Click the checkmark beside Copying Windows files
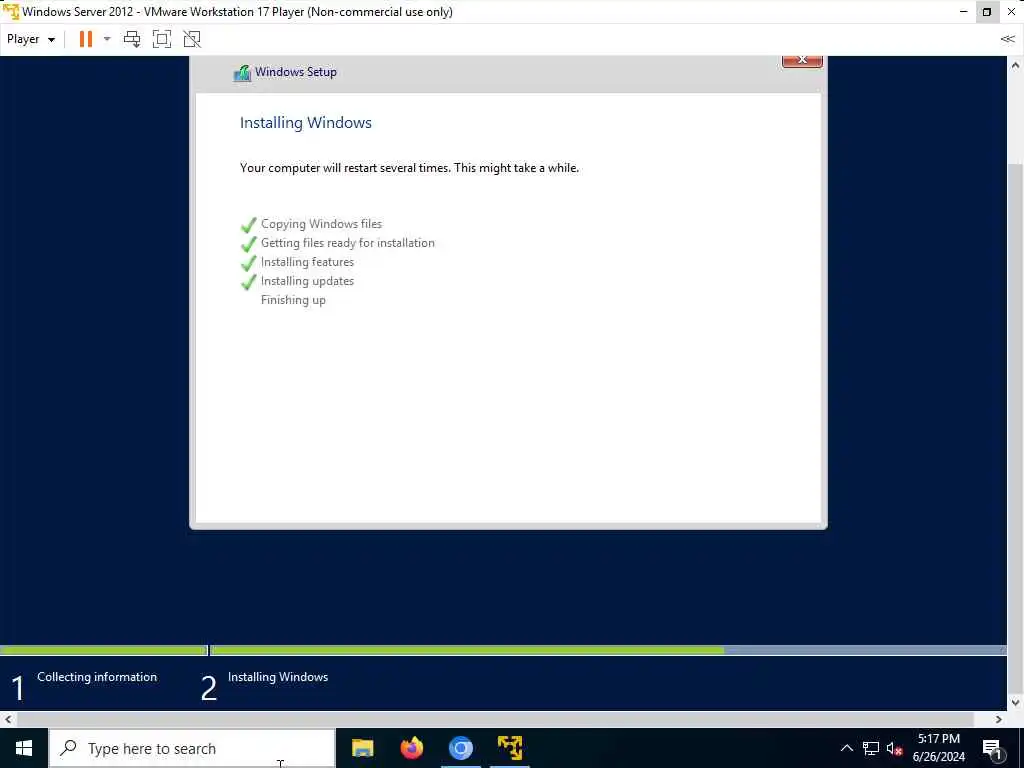This screenshot has width=1024, height=768. pyautogui.click(x=248, y=225)
